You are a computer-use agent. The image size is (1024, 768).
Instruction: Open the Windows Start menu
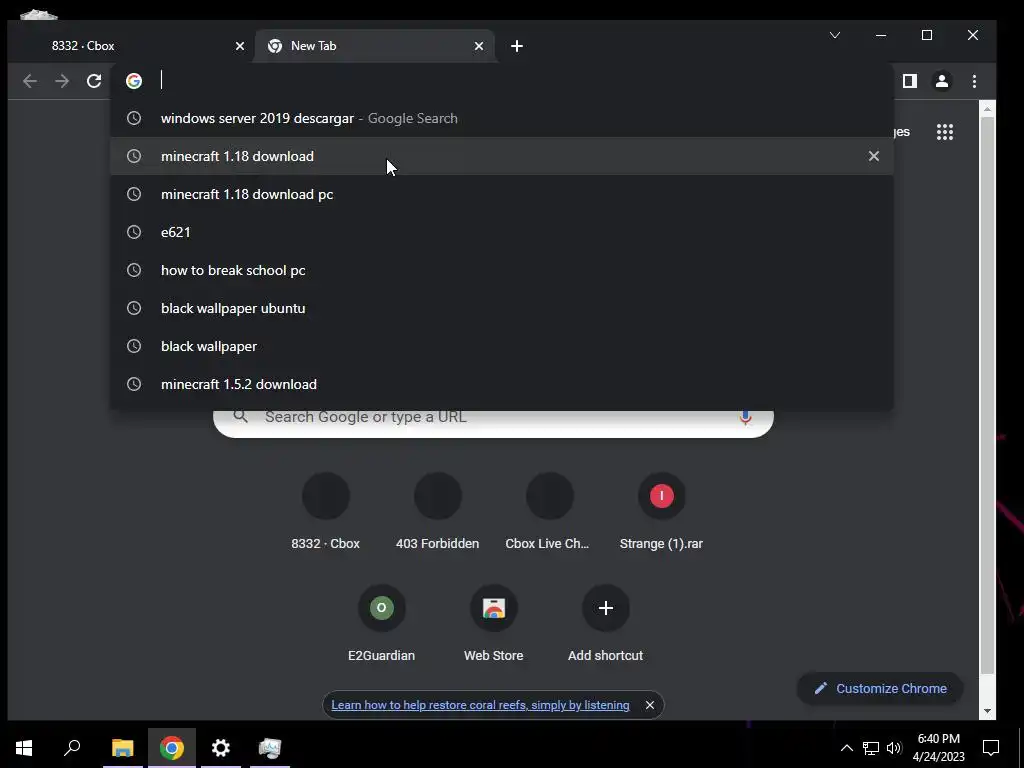point(24,748)
